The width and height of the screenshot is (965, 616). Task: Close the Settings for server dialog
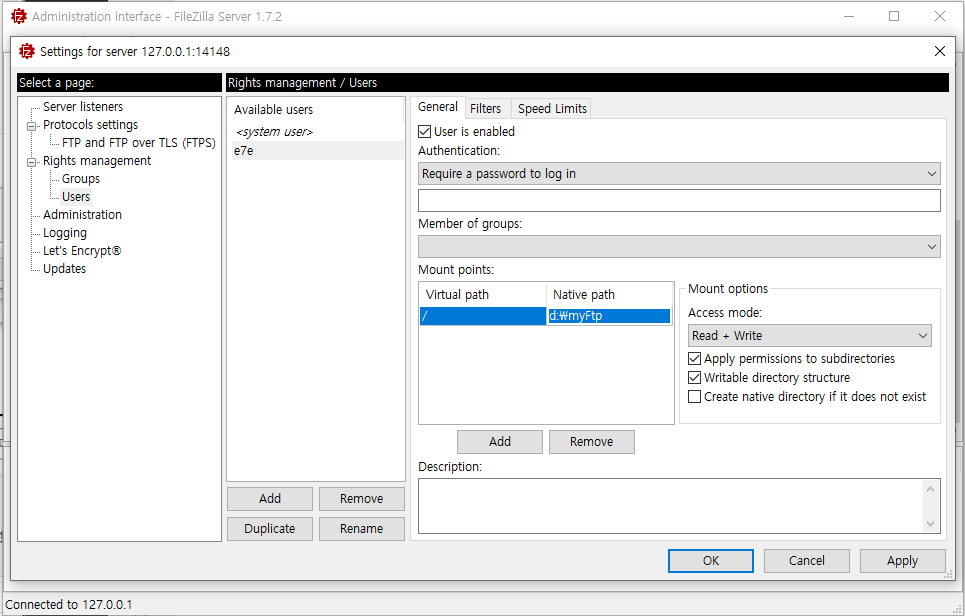point(940,51)
